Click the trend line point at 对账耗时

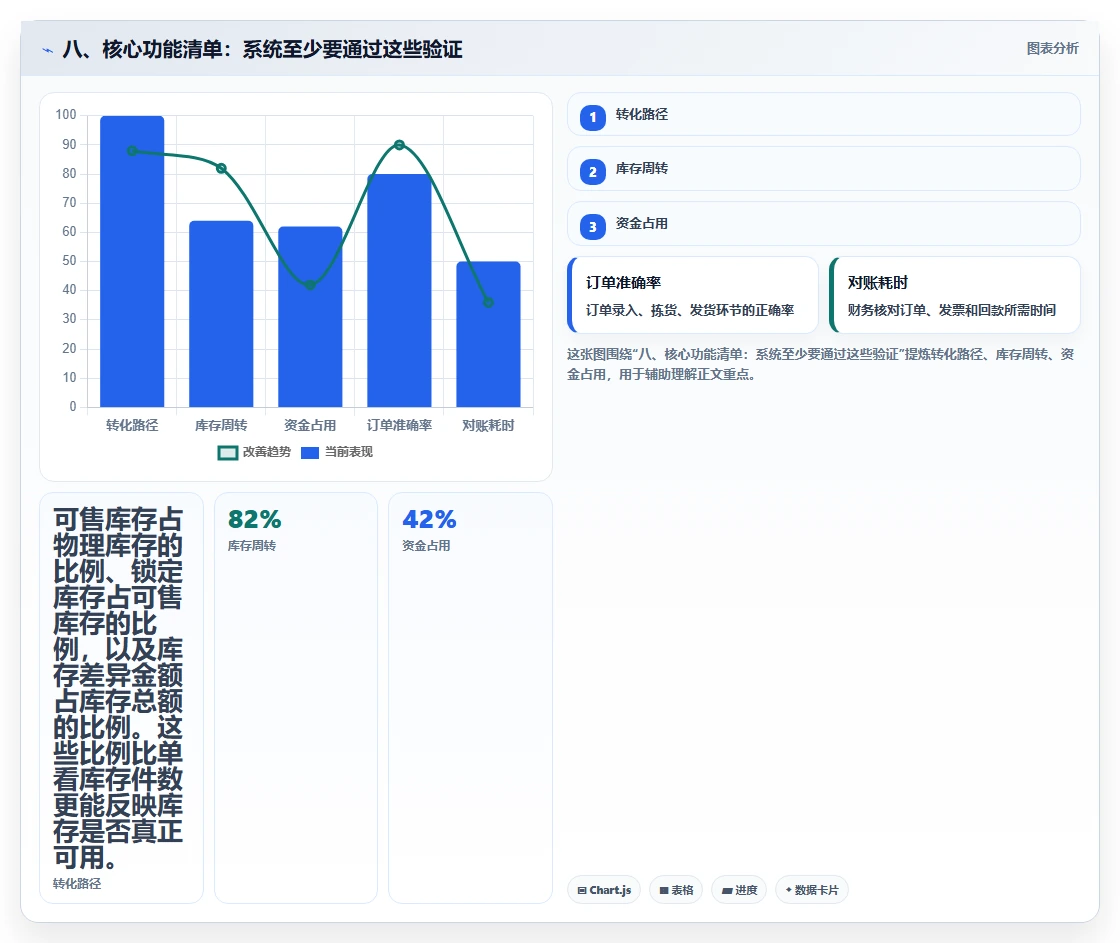pyautogui.click(x=489, y=302)
